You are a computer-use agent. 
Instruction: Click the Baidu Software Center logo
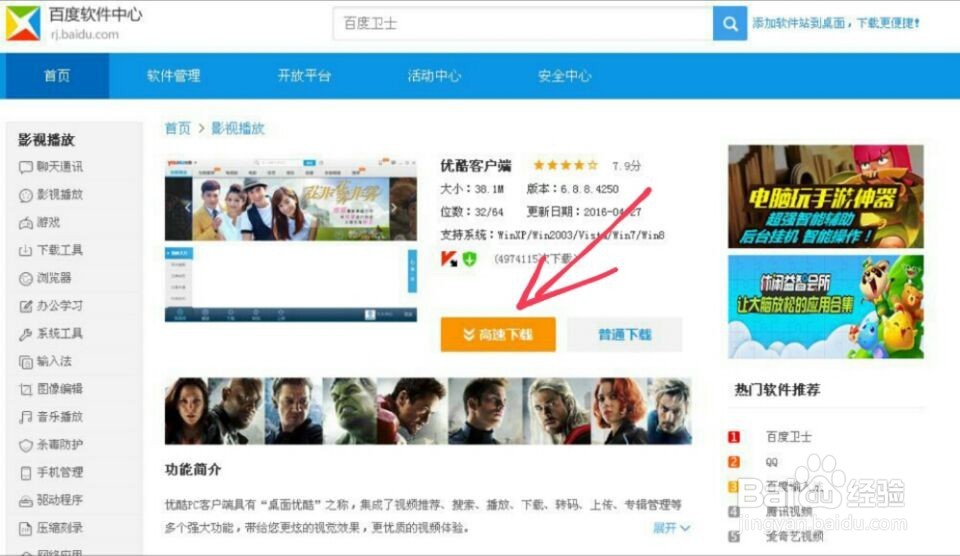point(23,23)
